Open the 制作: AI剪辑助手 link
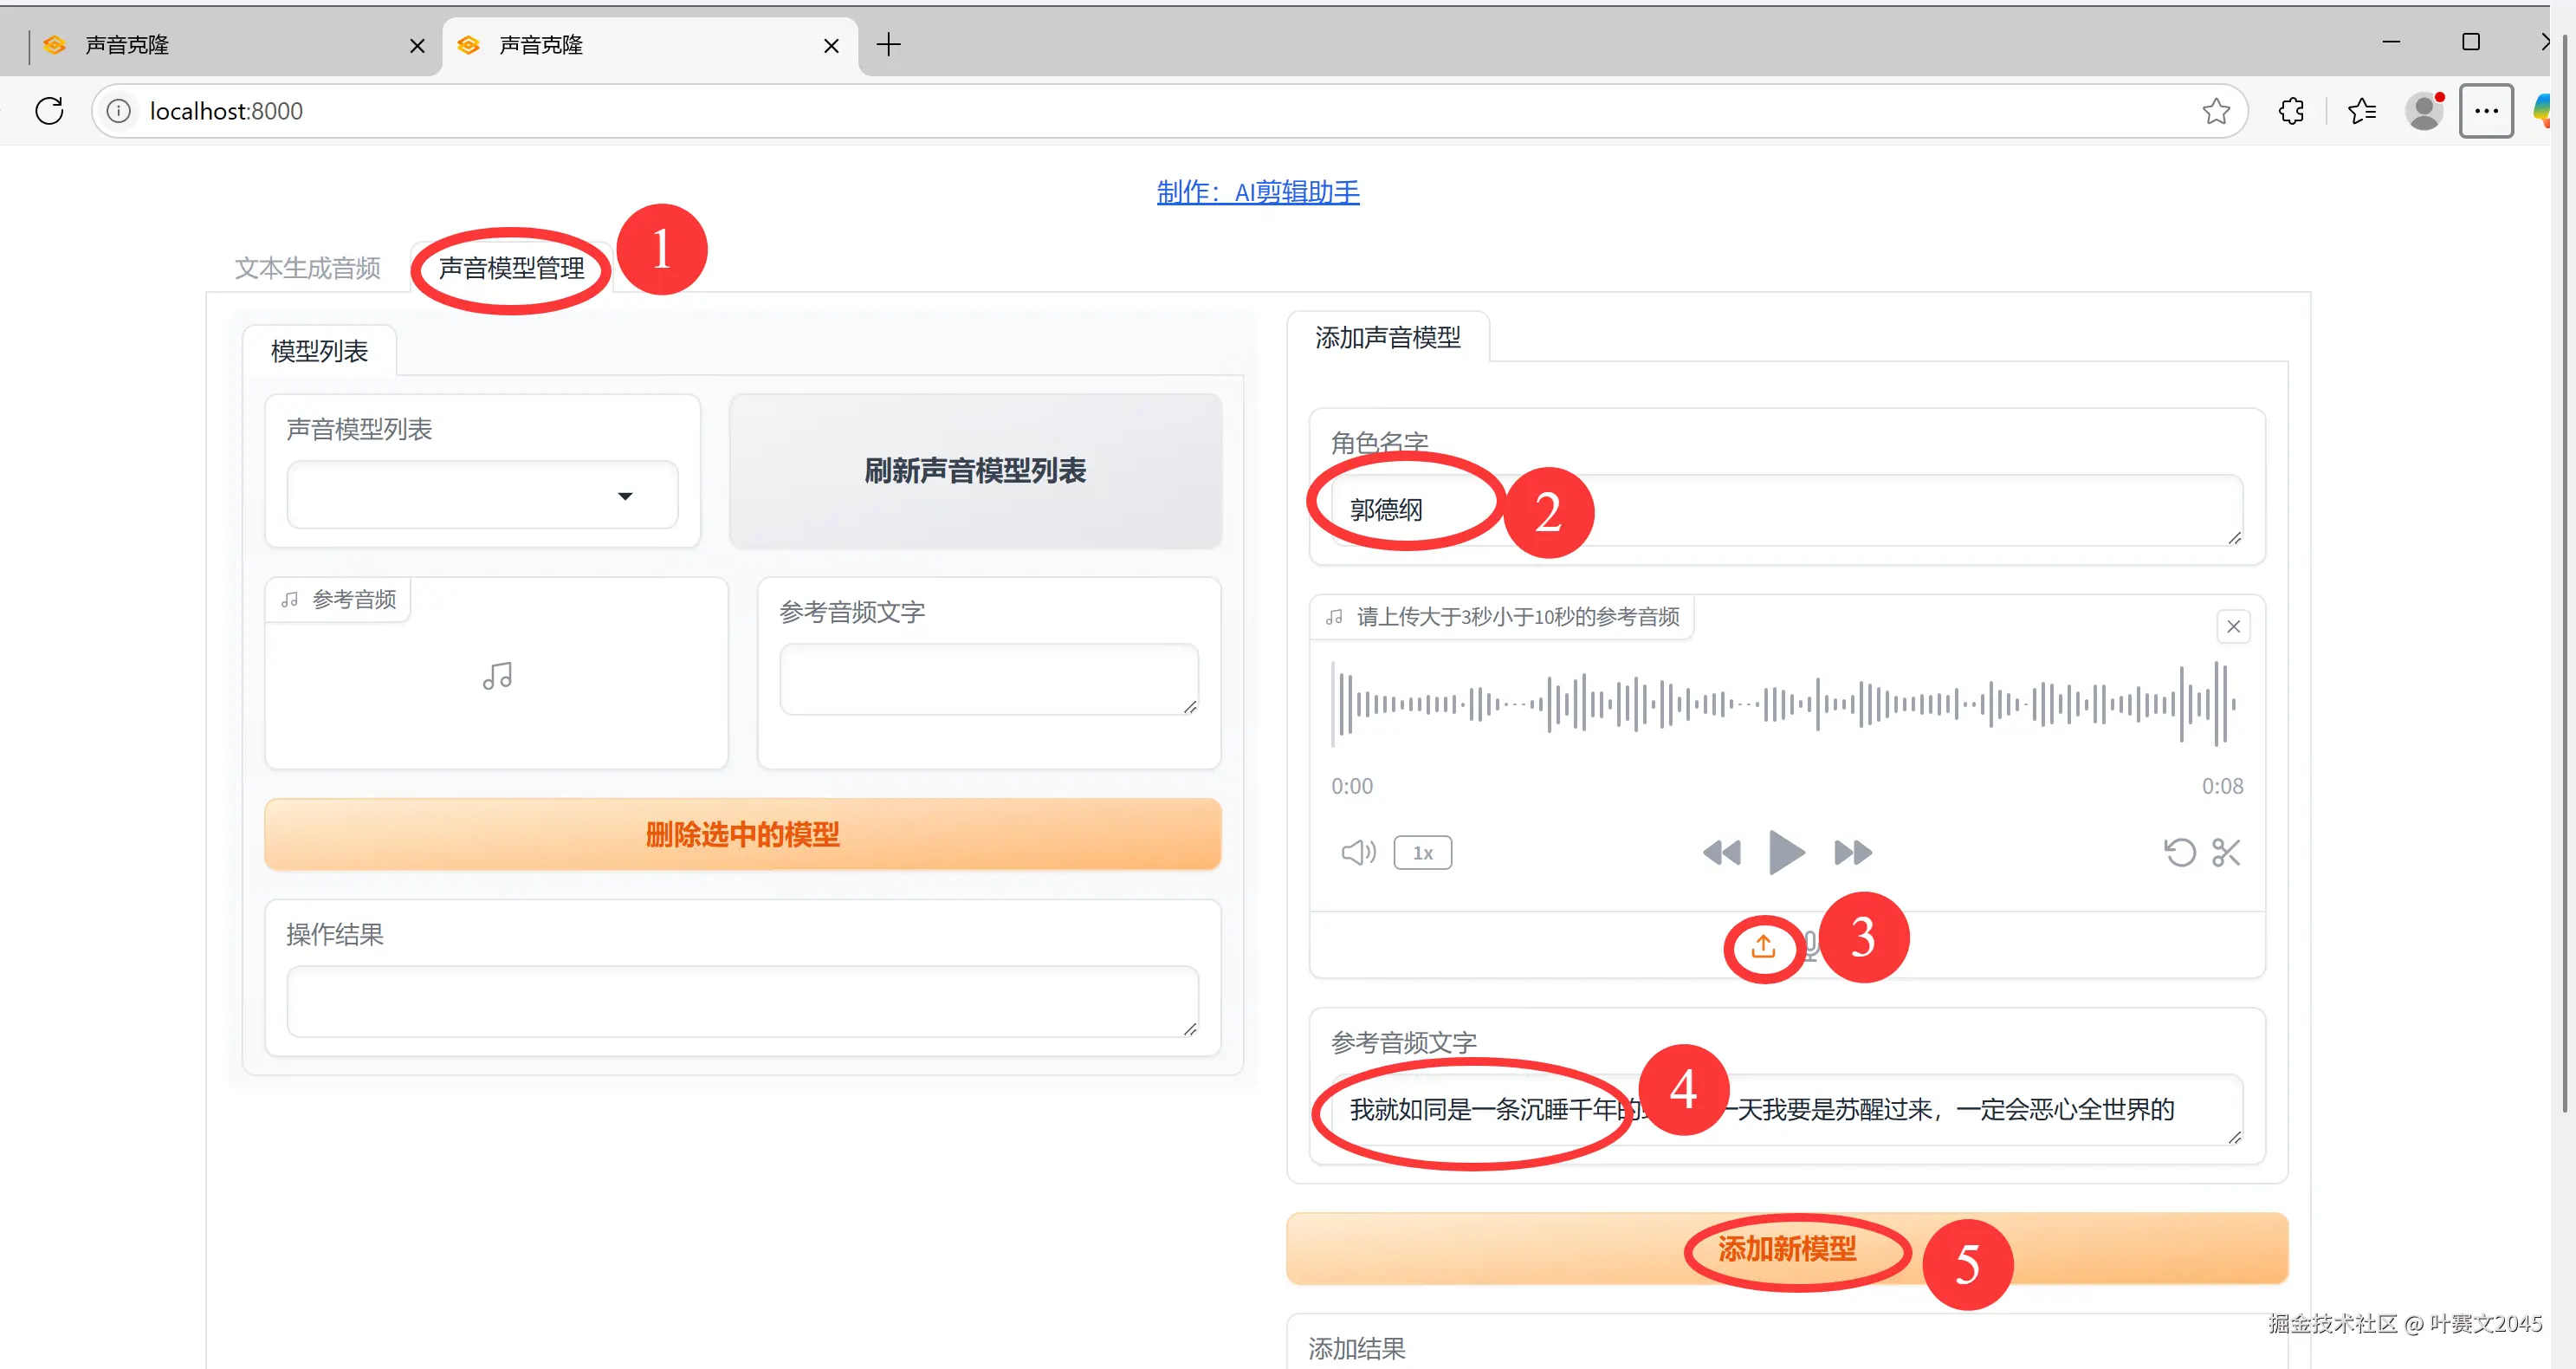Image resolution: width=2576 pixels, height=1369 pixels. [x=1257, y=192]
